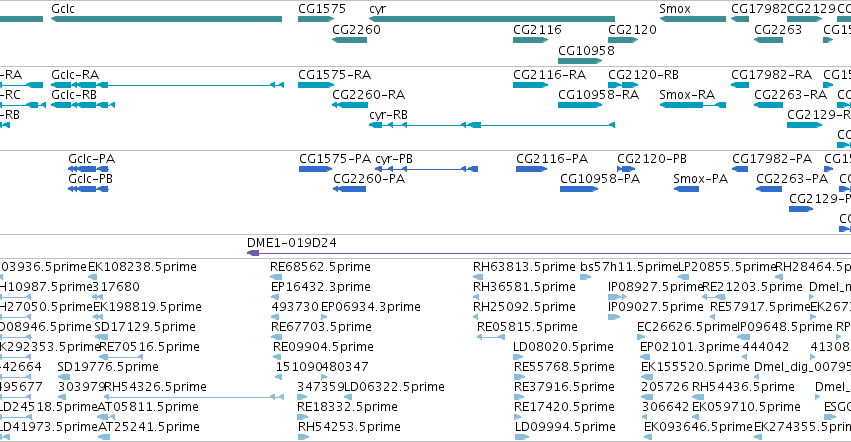Screen dimensions: 851x442
Task: Click the RE21203.5prime EST label
Action: click(x=752, y=287)
